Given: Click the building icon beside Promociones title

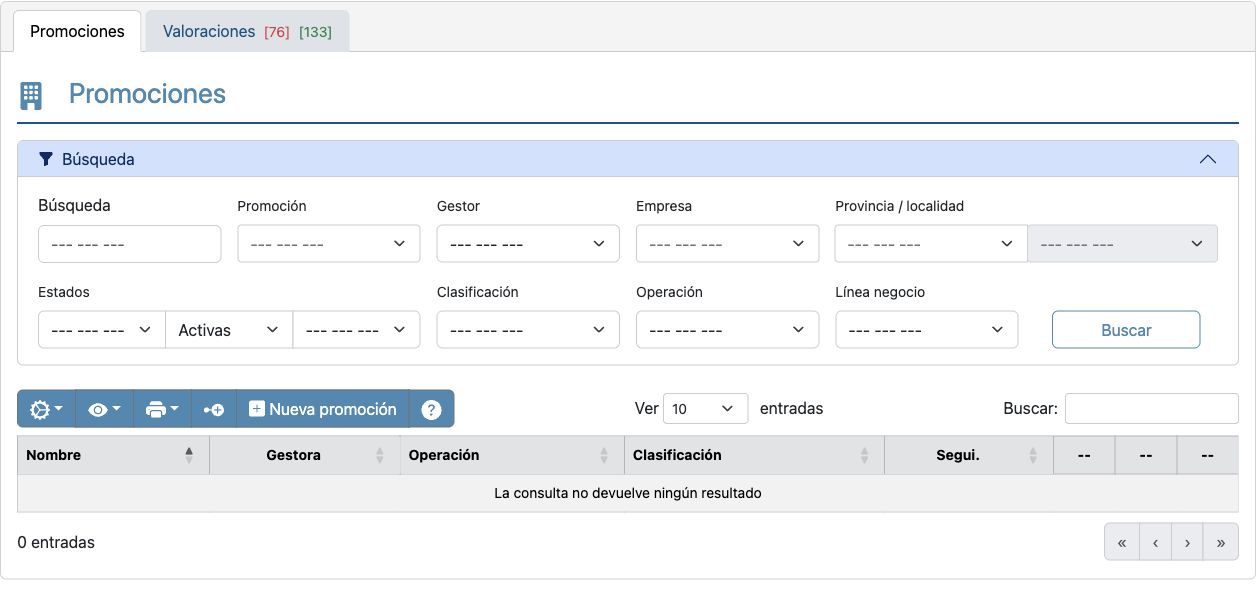Looking at the screenshot, I should (31, 95).
